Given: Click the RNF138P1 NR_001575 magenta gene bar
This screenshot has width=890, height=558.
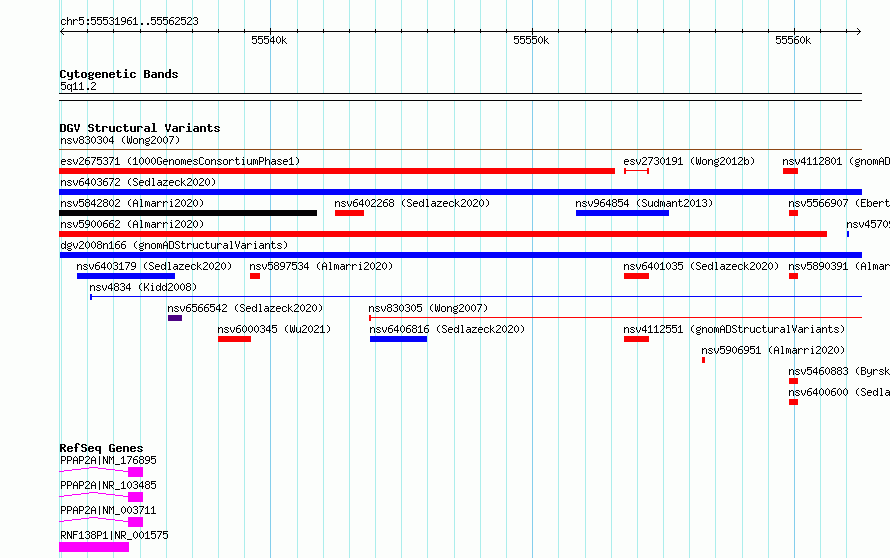Looking at the screenshot, I should 94,547.
